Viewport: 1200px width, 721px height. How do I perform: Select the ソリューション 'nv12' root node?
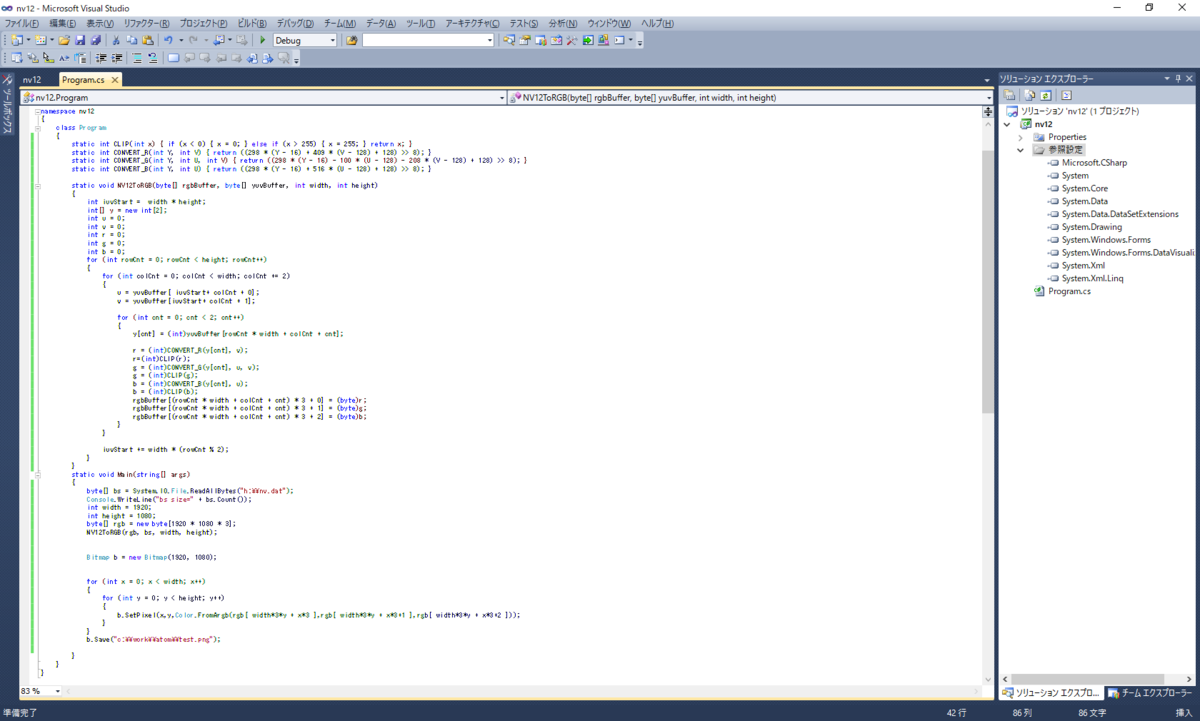1079,111
